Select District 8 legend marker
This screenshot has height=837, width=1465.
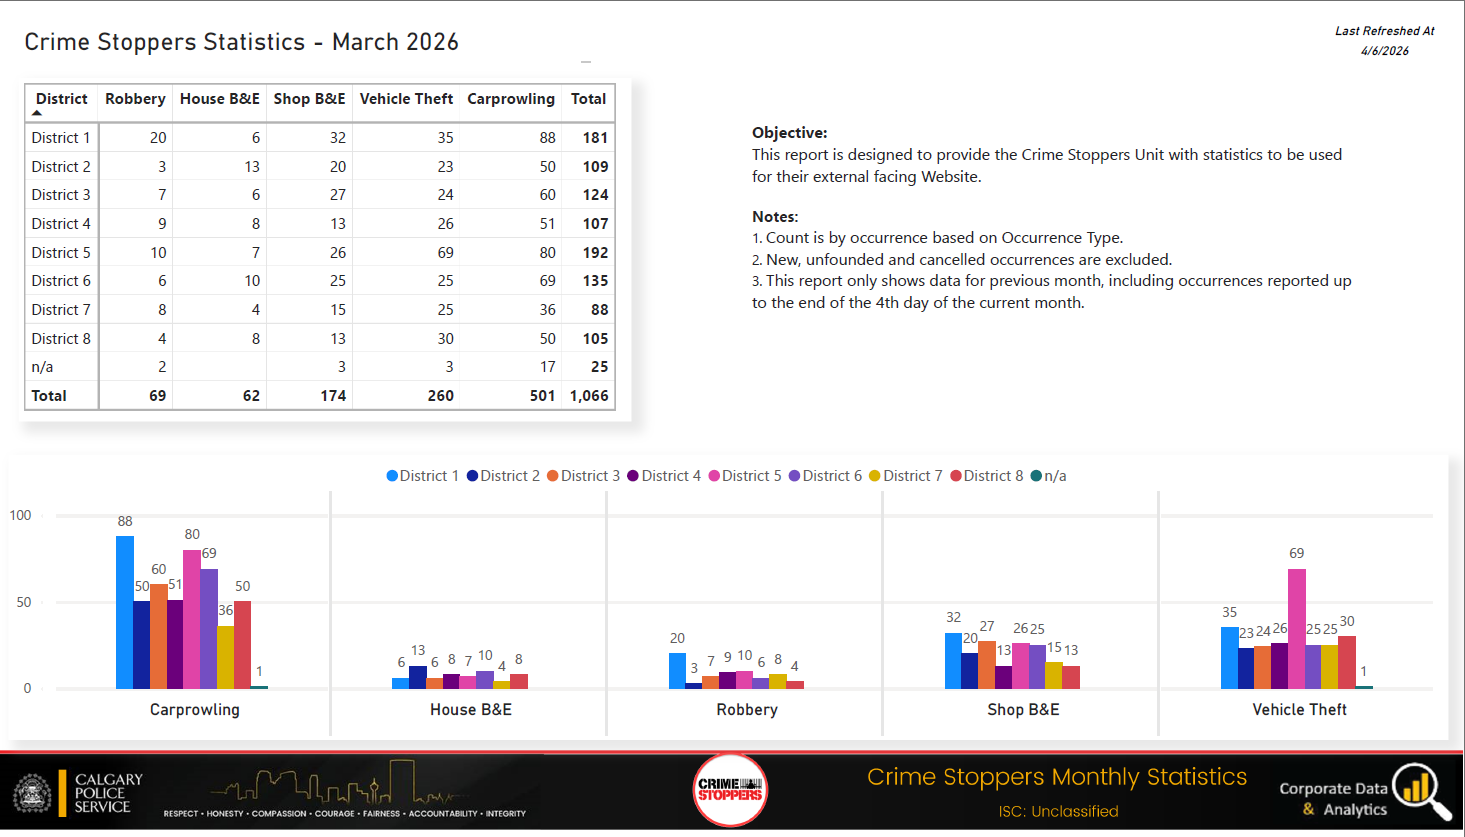point(956,476)
